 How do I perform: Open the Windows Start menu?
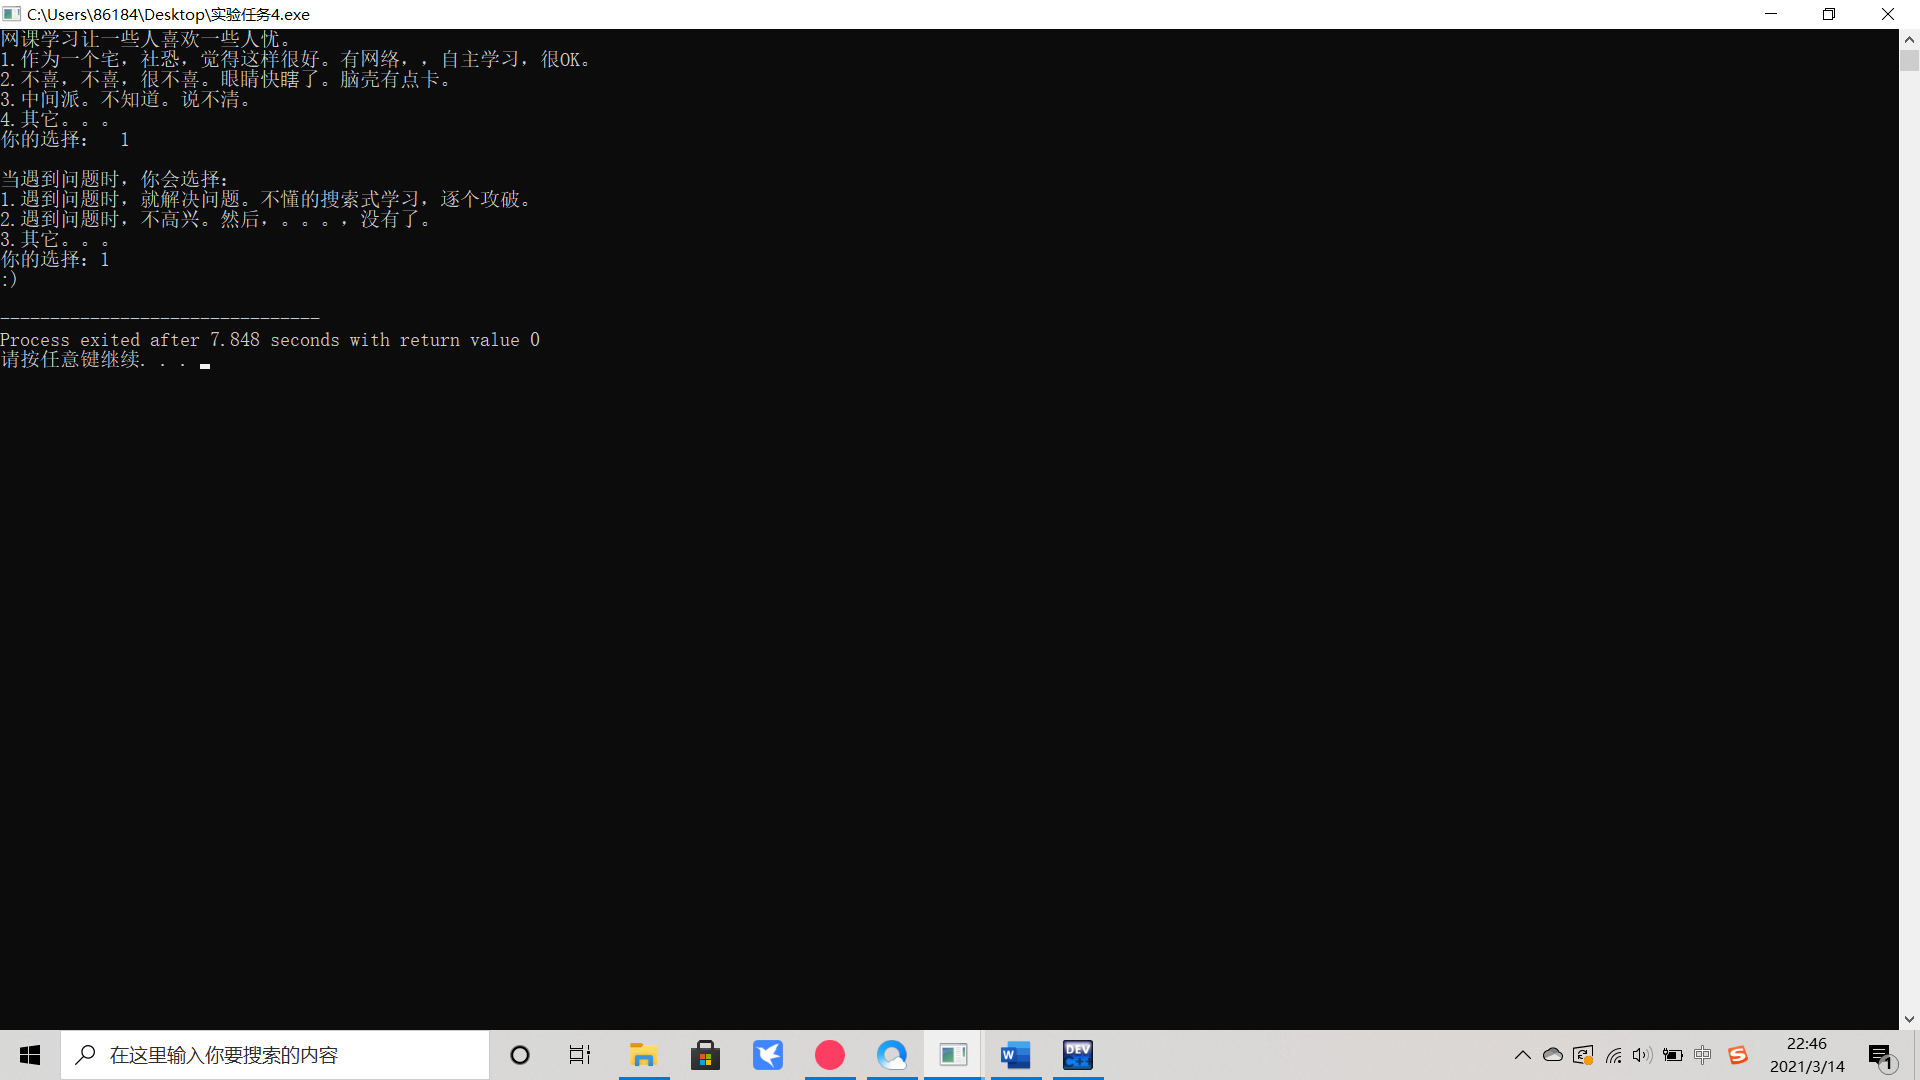click(30, 1055)
